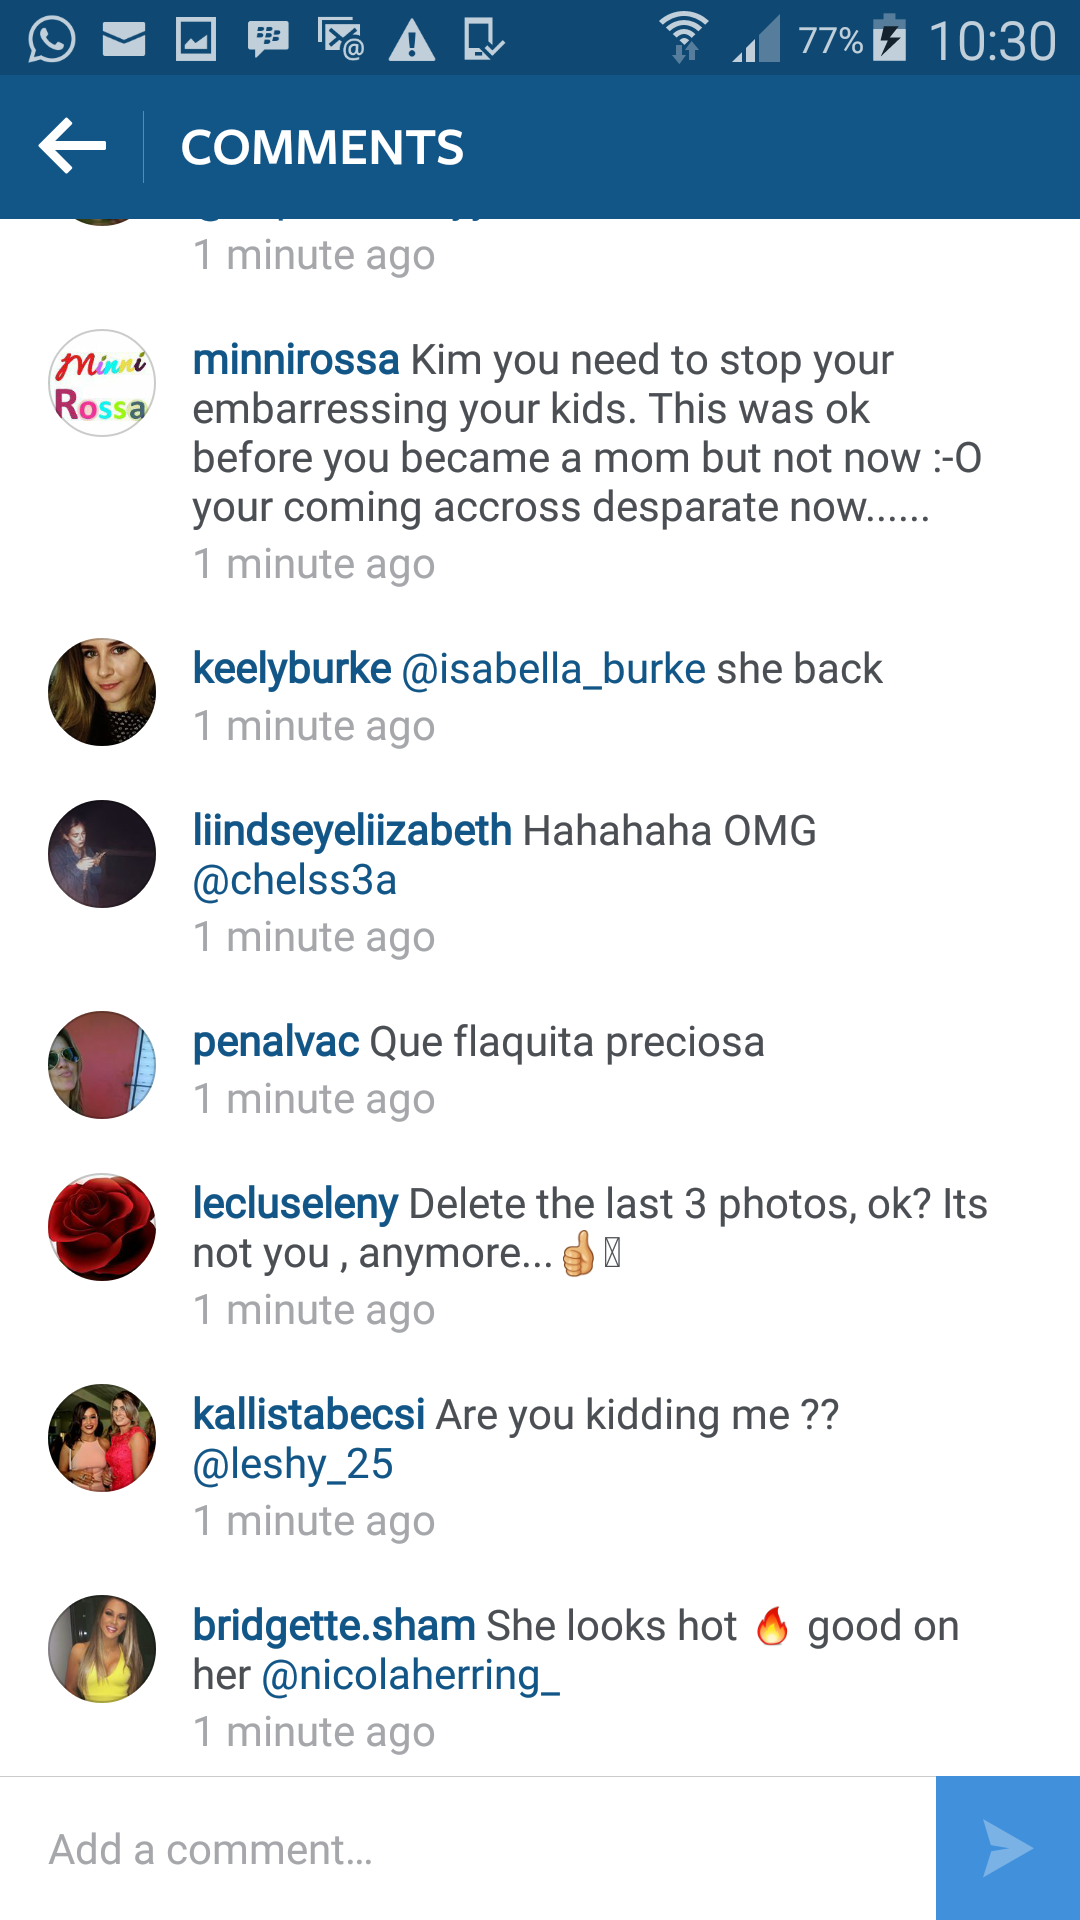
Task: Focus the Add a comment field
Action: pyautogui.click(x=468, y=1849)
